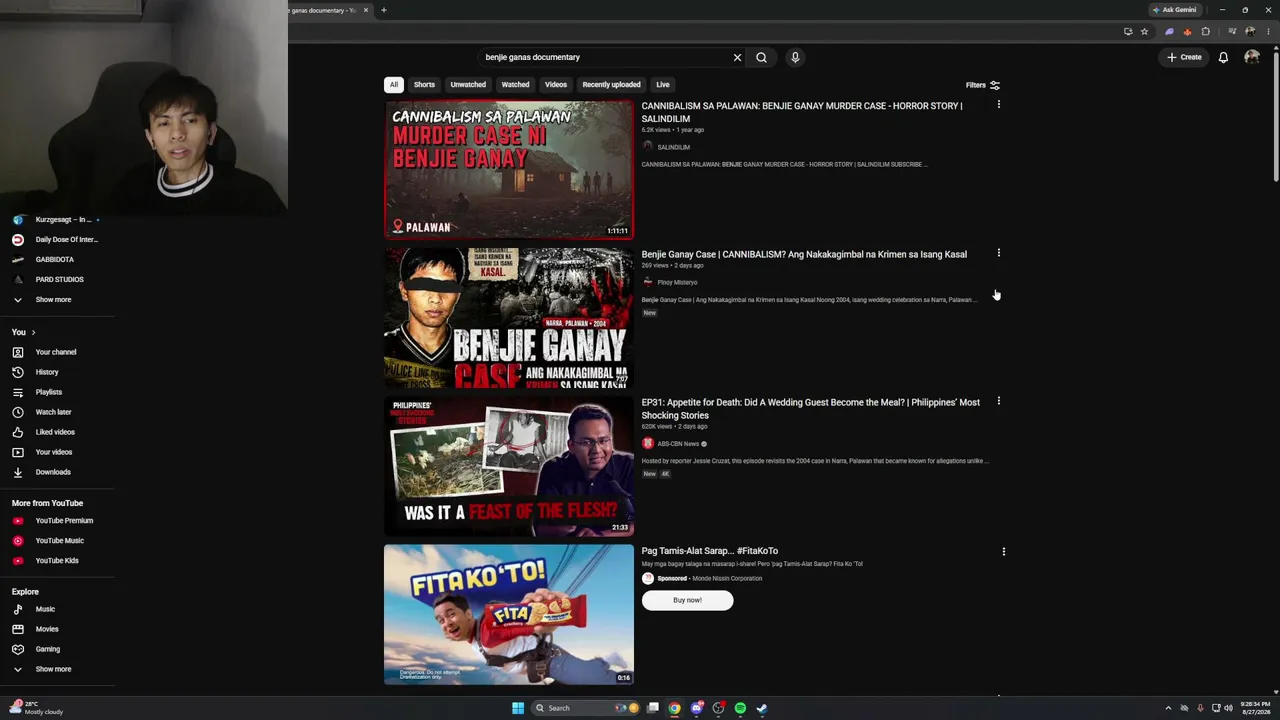Filter results to Unwatched videos

468,85
